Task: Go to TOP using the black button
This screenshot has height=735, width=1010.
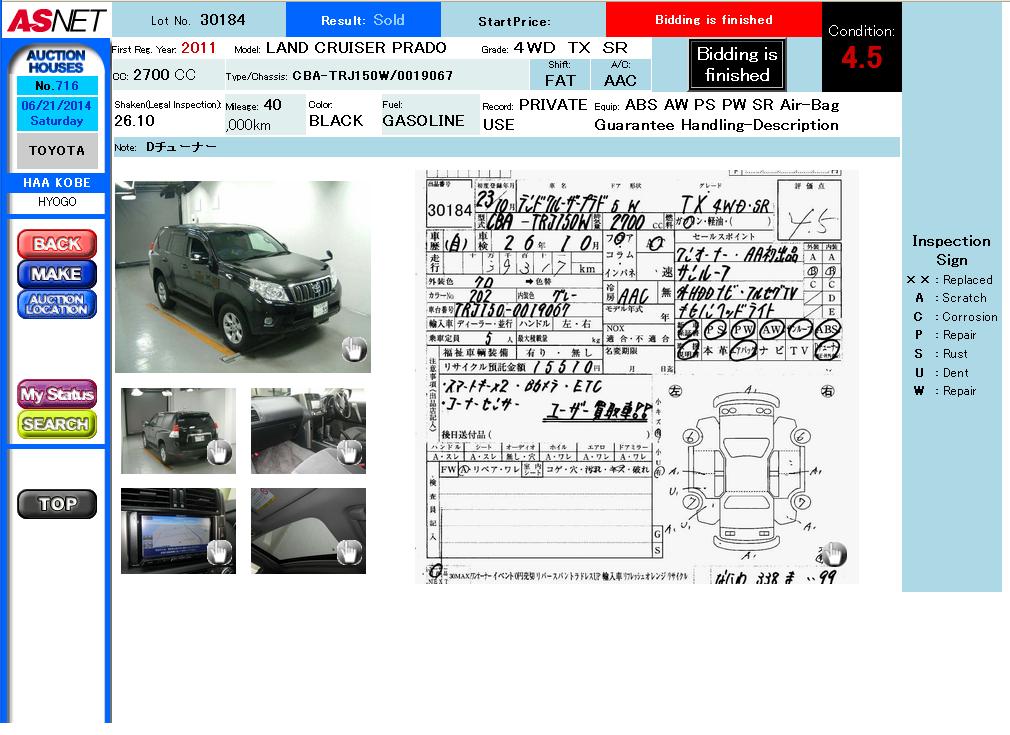Action: [57, 504]
